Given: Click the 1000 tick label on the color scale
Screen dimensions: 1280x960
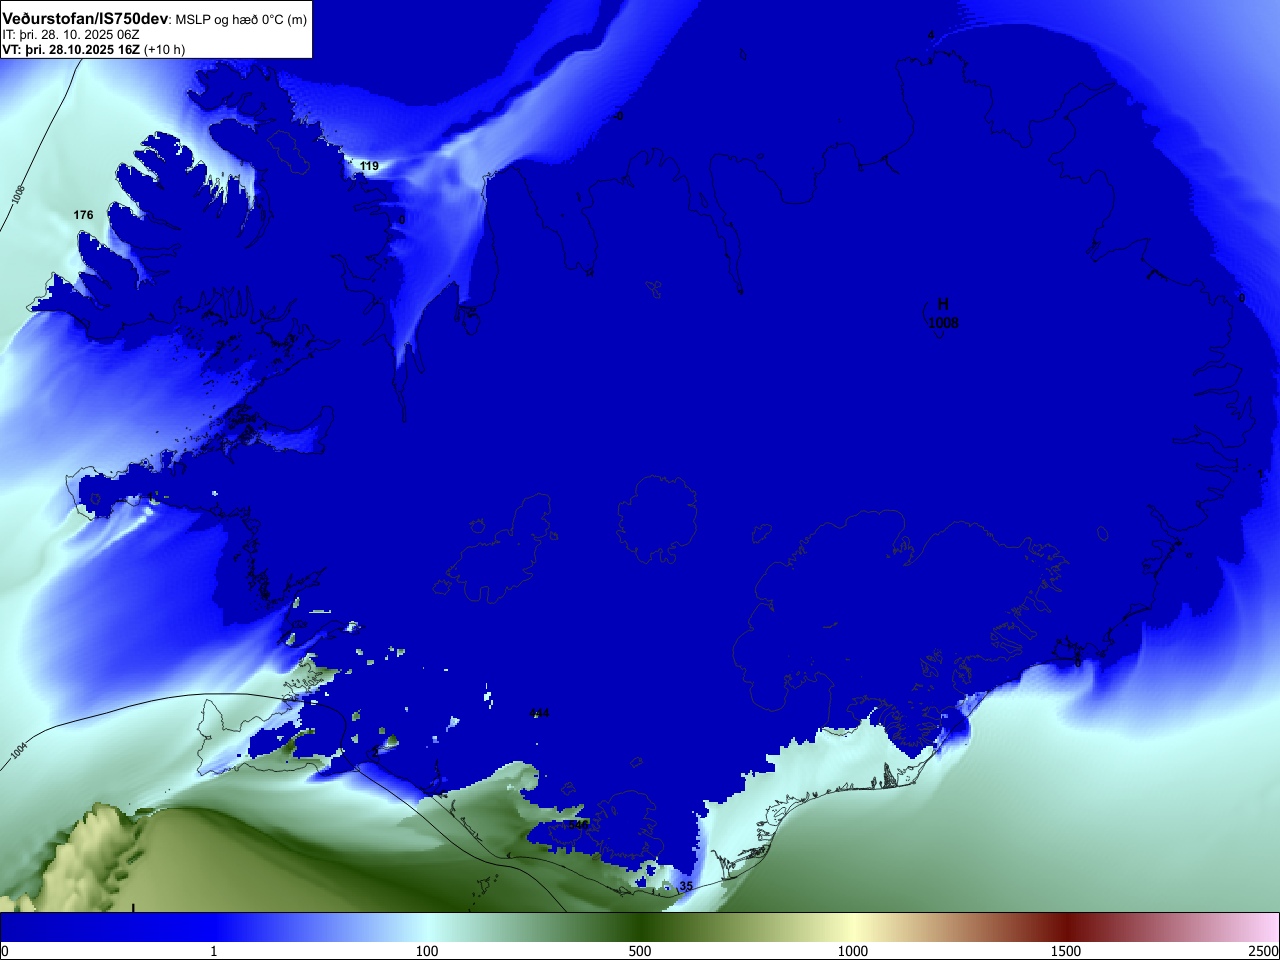Looking at the screenshot, I should coord(853,951).
